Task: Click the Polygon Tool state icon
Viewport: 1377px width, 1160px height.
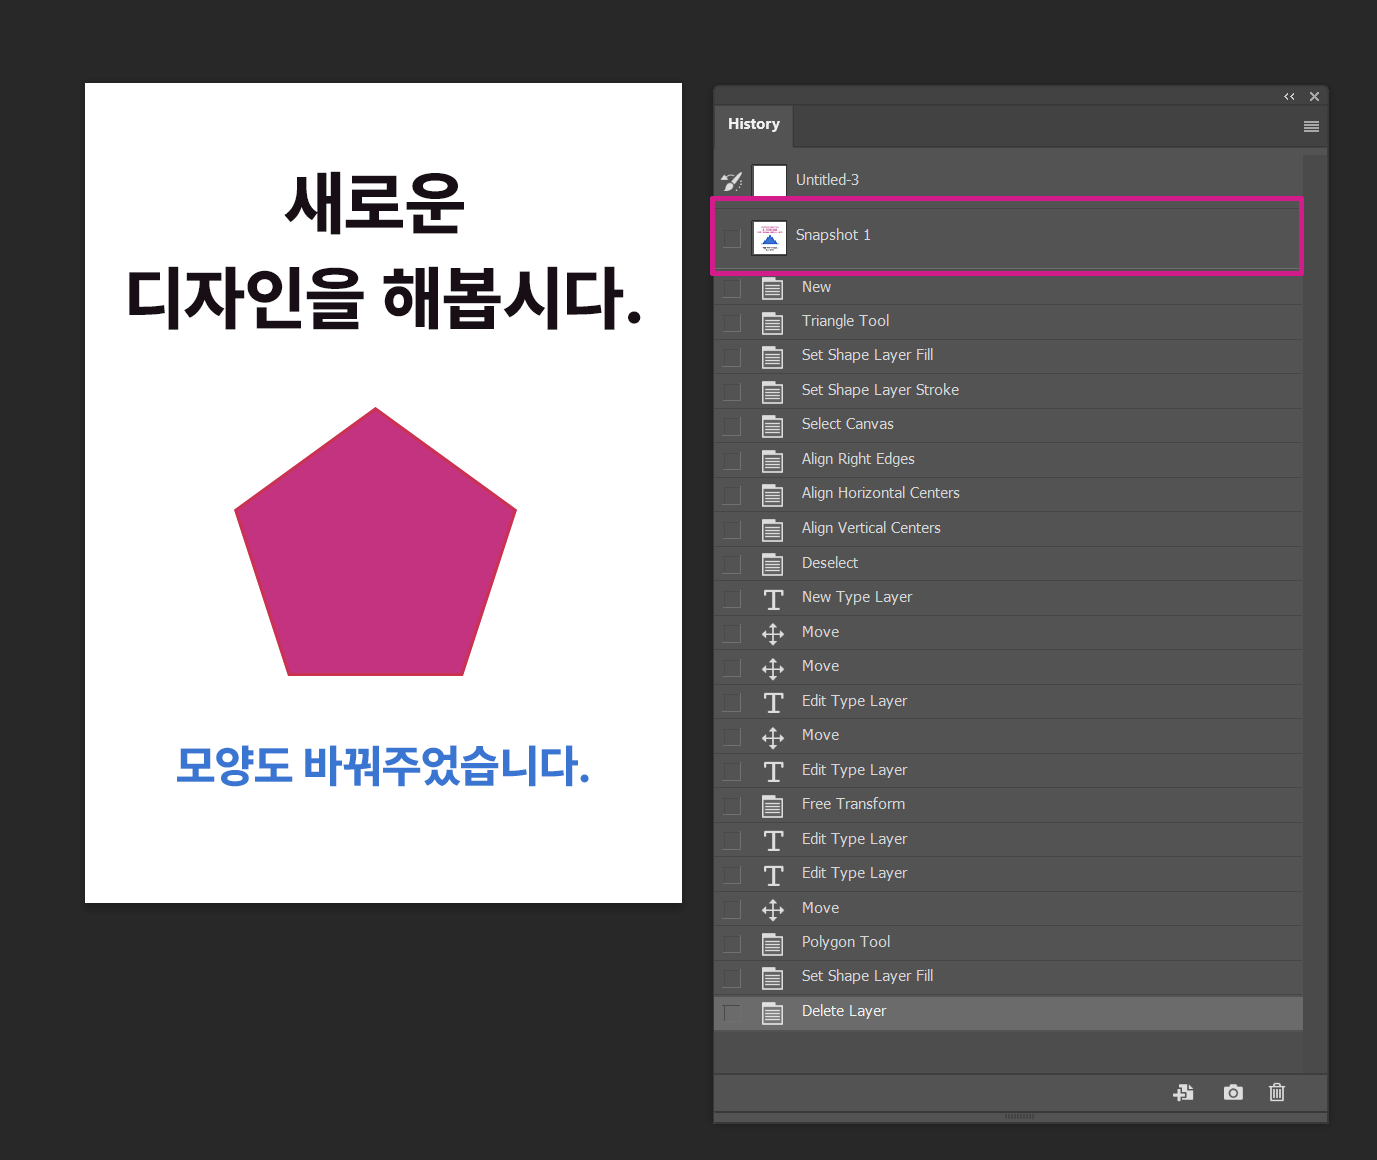Action: click(x=772, y=943)
